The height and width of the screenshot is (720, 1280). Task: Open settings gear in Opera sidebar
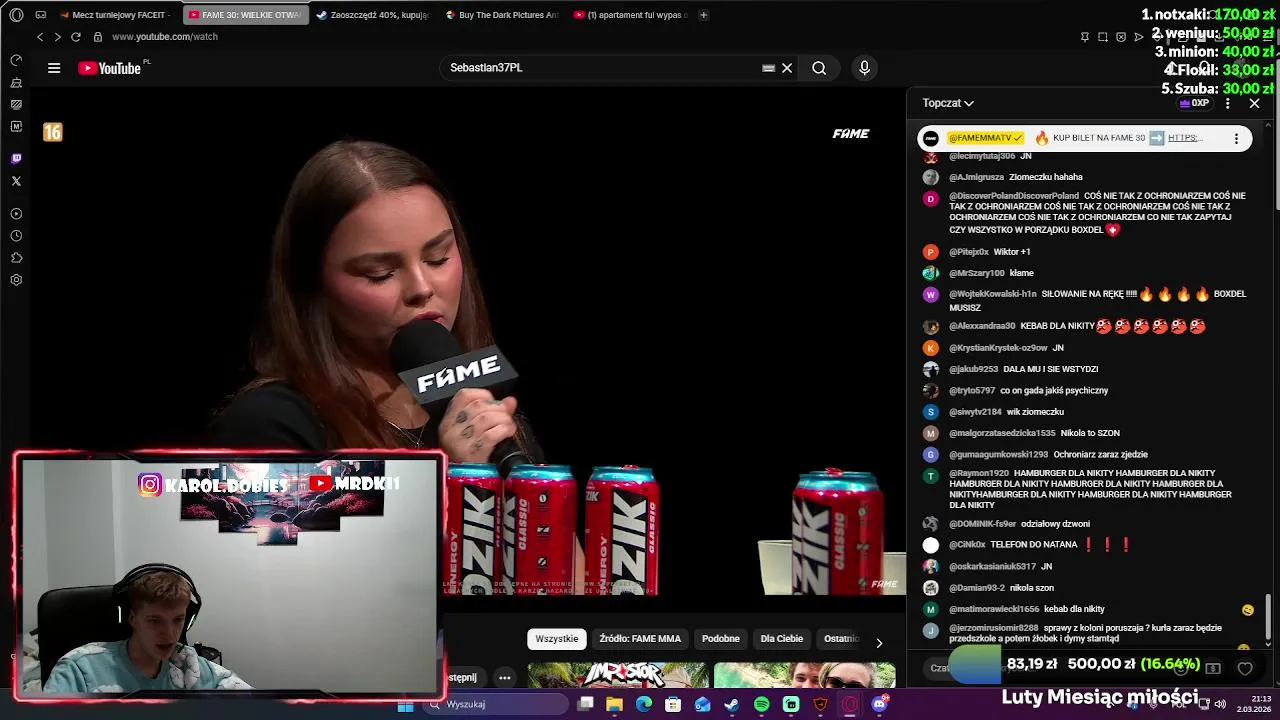click(x=16, y=280)
